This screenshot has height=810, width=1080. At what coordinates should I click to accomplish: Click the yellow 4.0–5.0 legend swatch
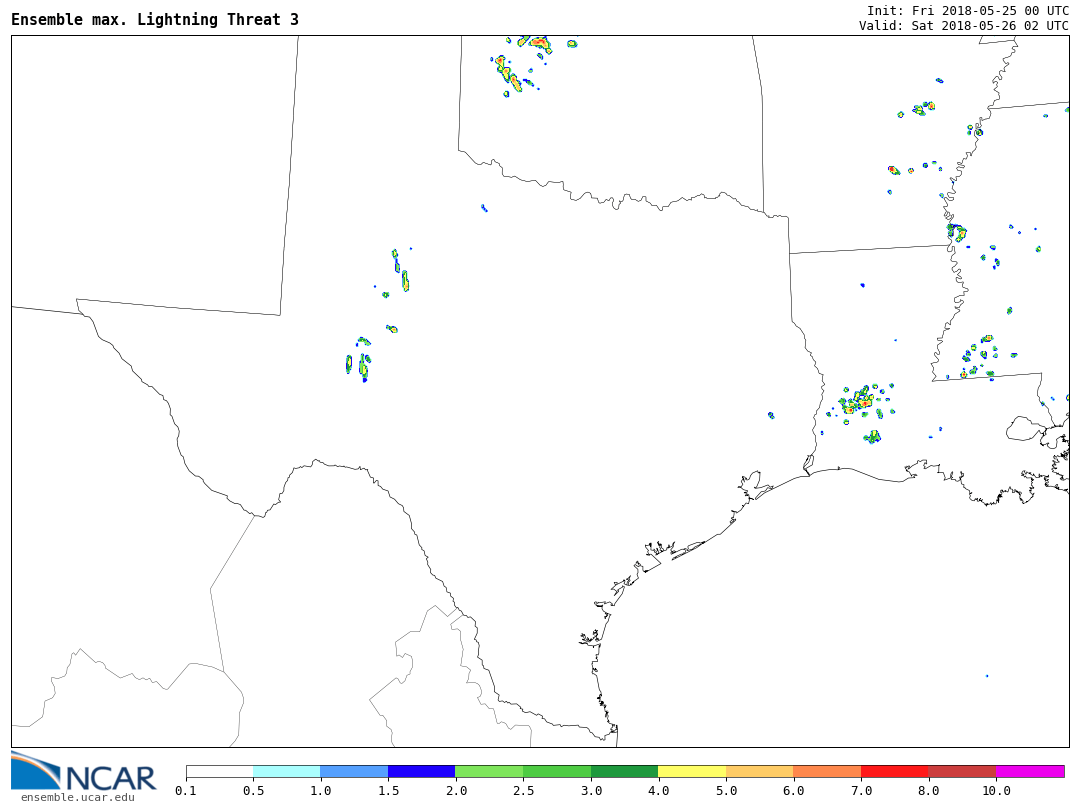692,772
